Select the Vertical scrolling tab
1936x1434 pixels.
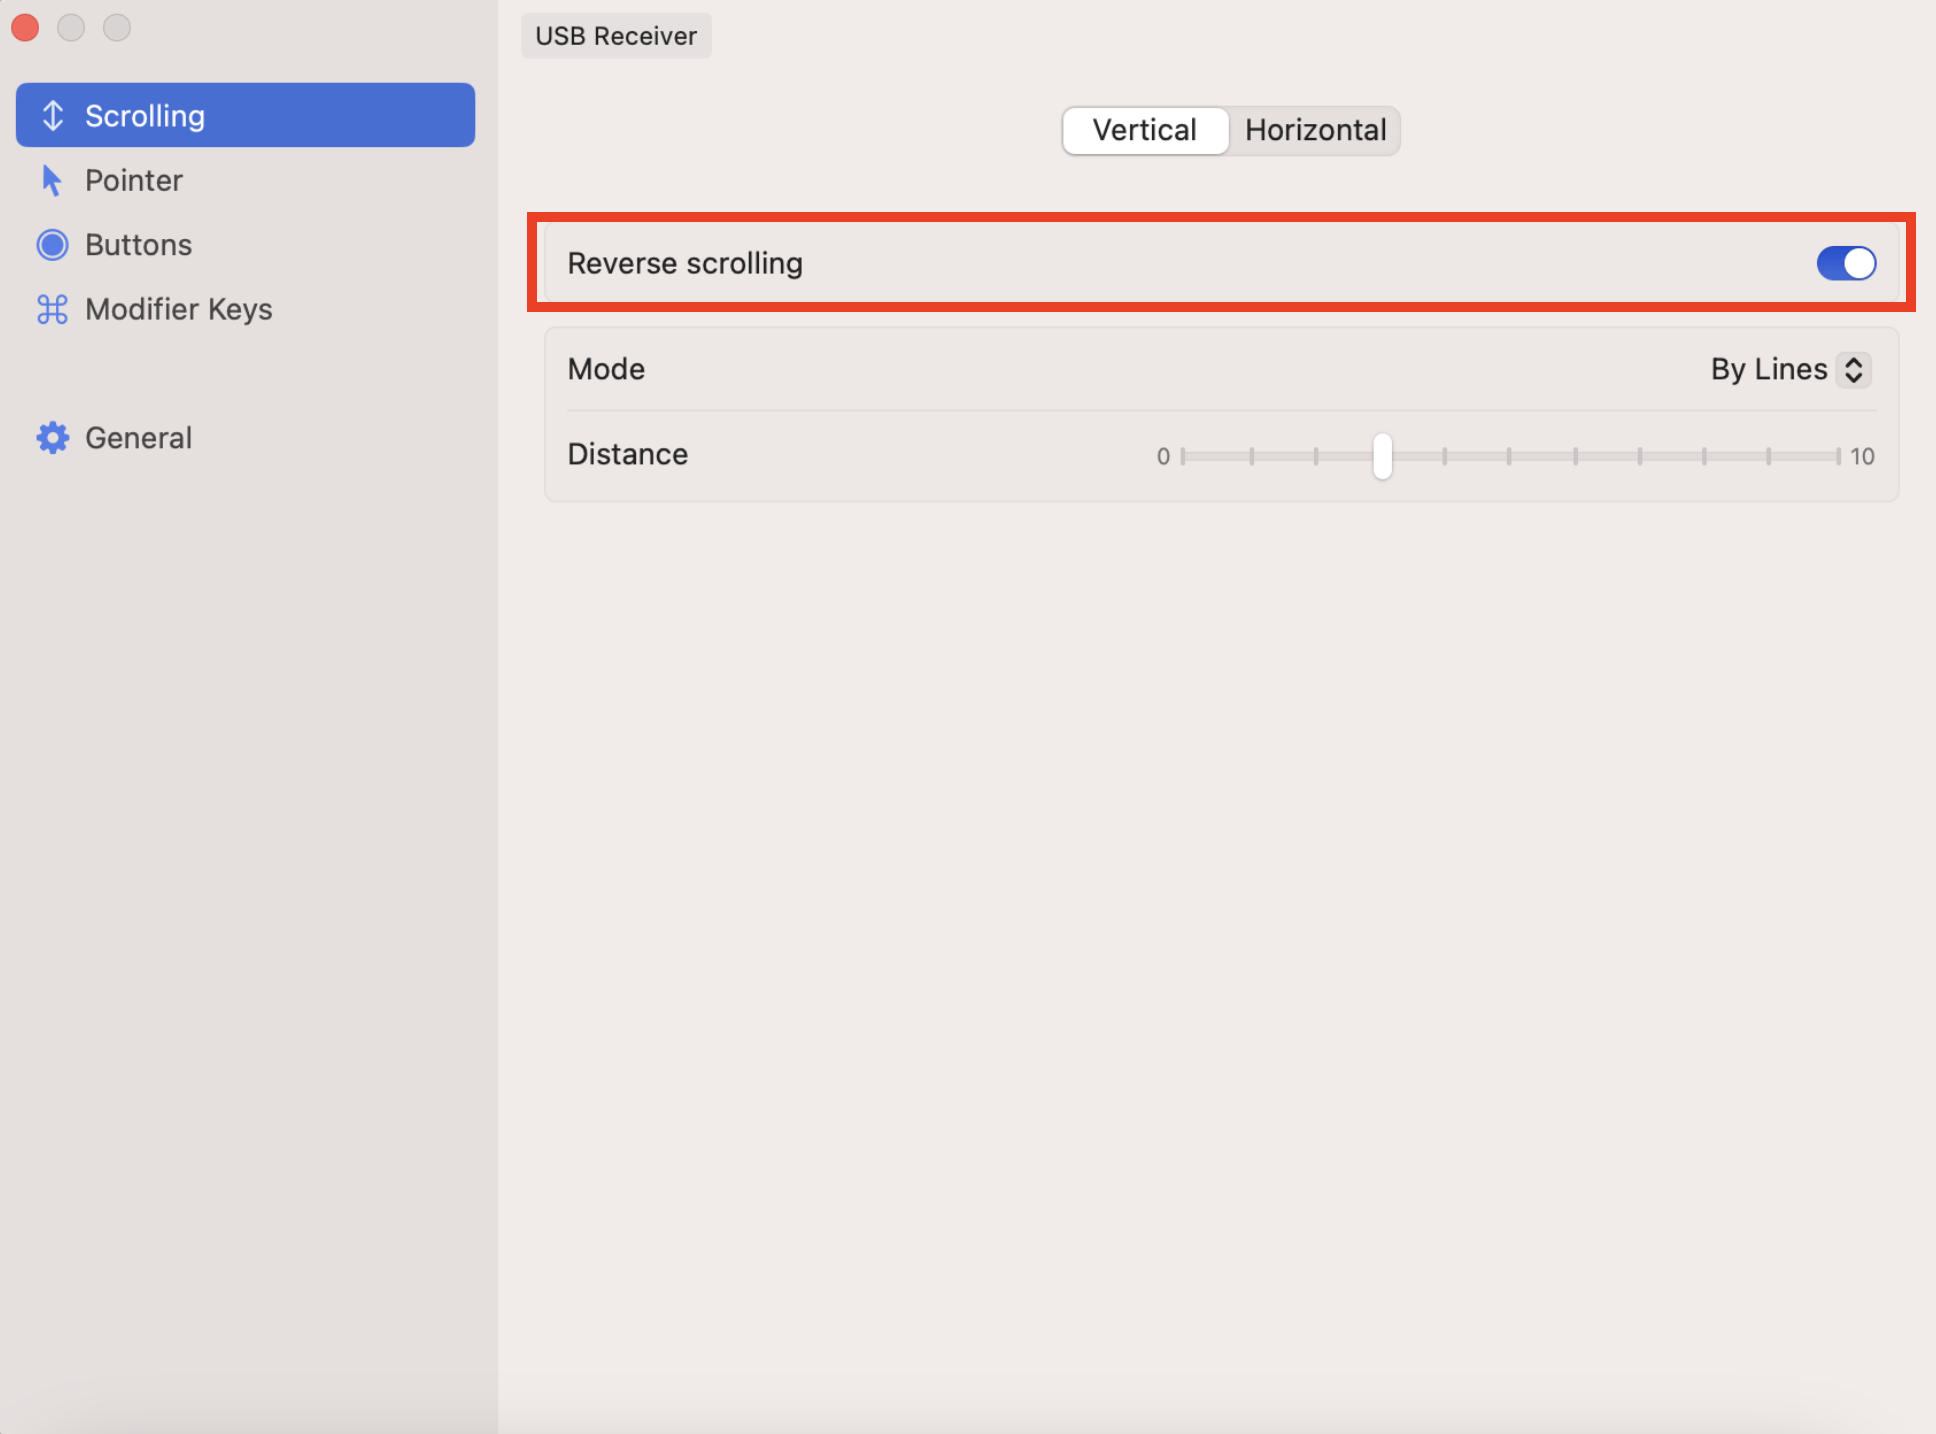click(x=1144, y=130)
